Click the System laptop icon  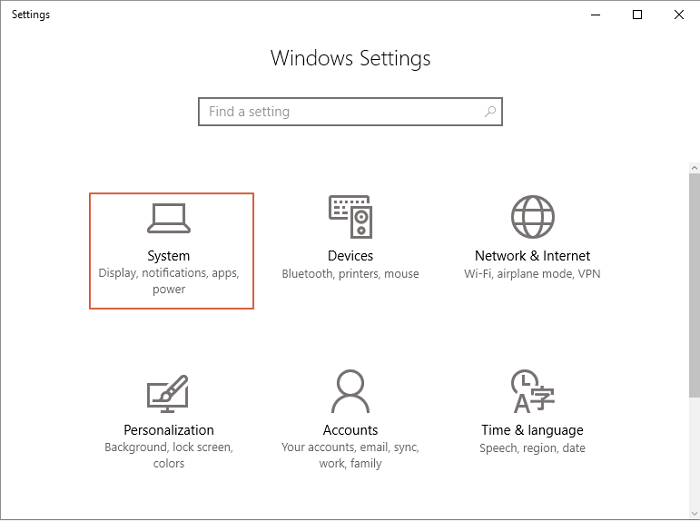168,218
